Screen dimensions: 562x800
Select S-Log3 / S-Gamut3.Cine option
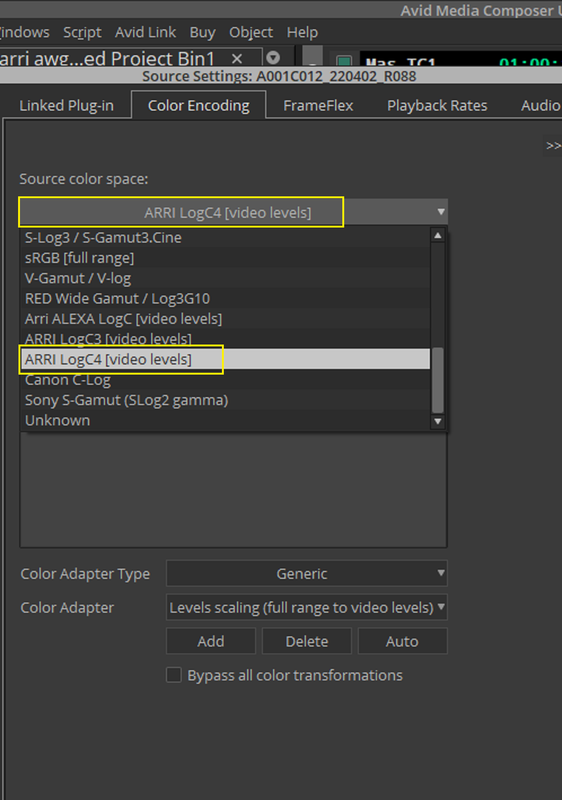click(225, 237)
